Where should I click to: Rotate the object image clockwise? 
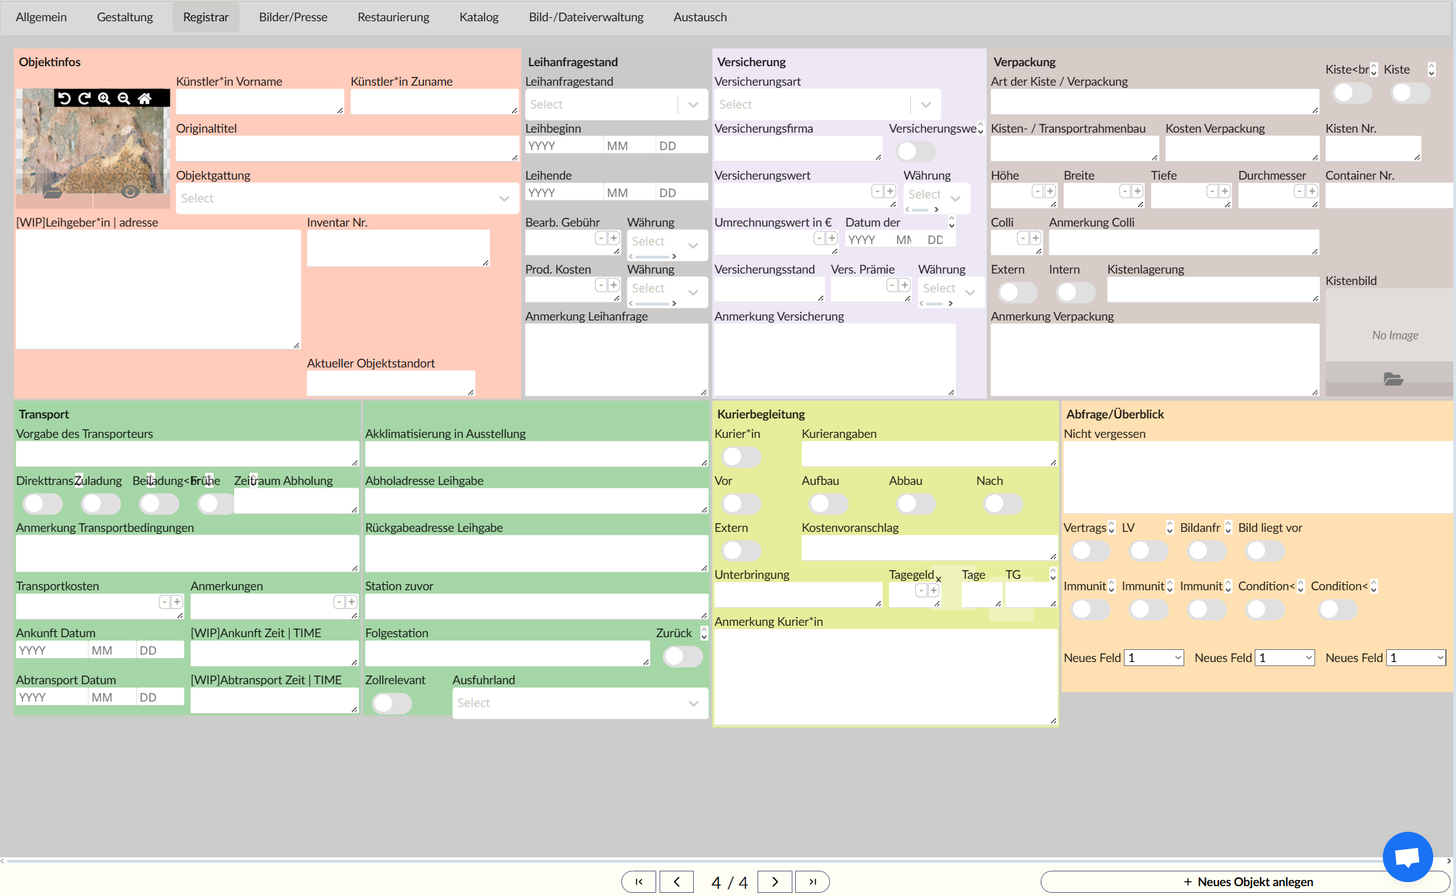[x=84, y=98]
